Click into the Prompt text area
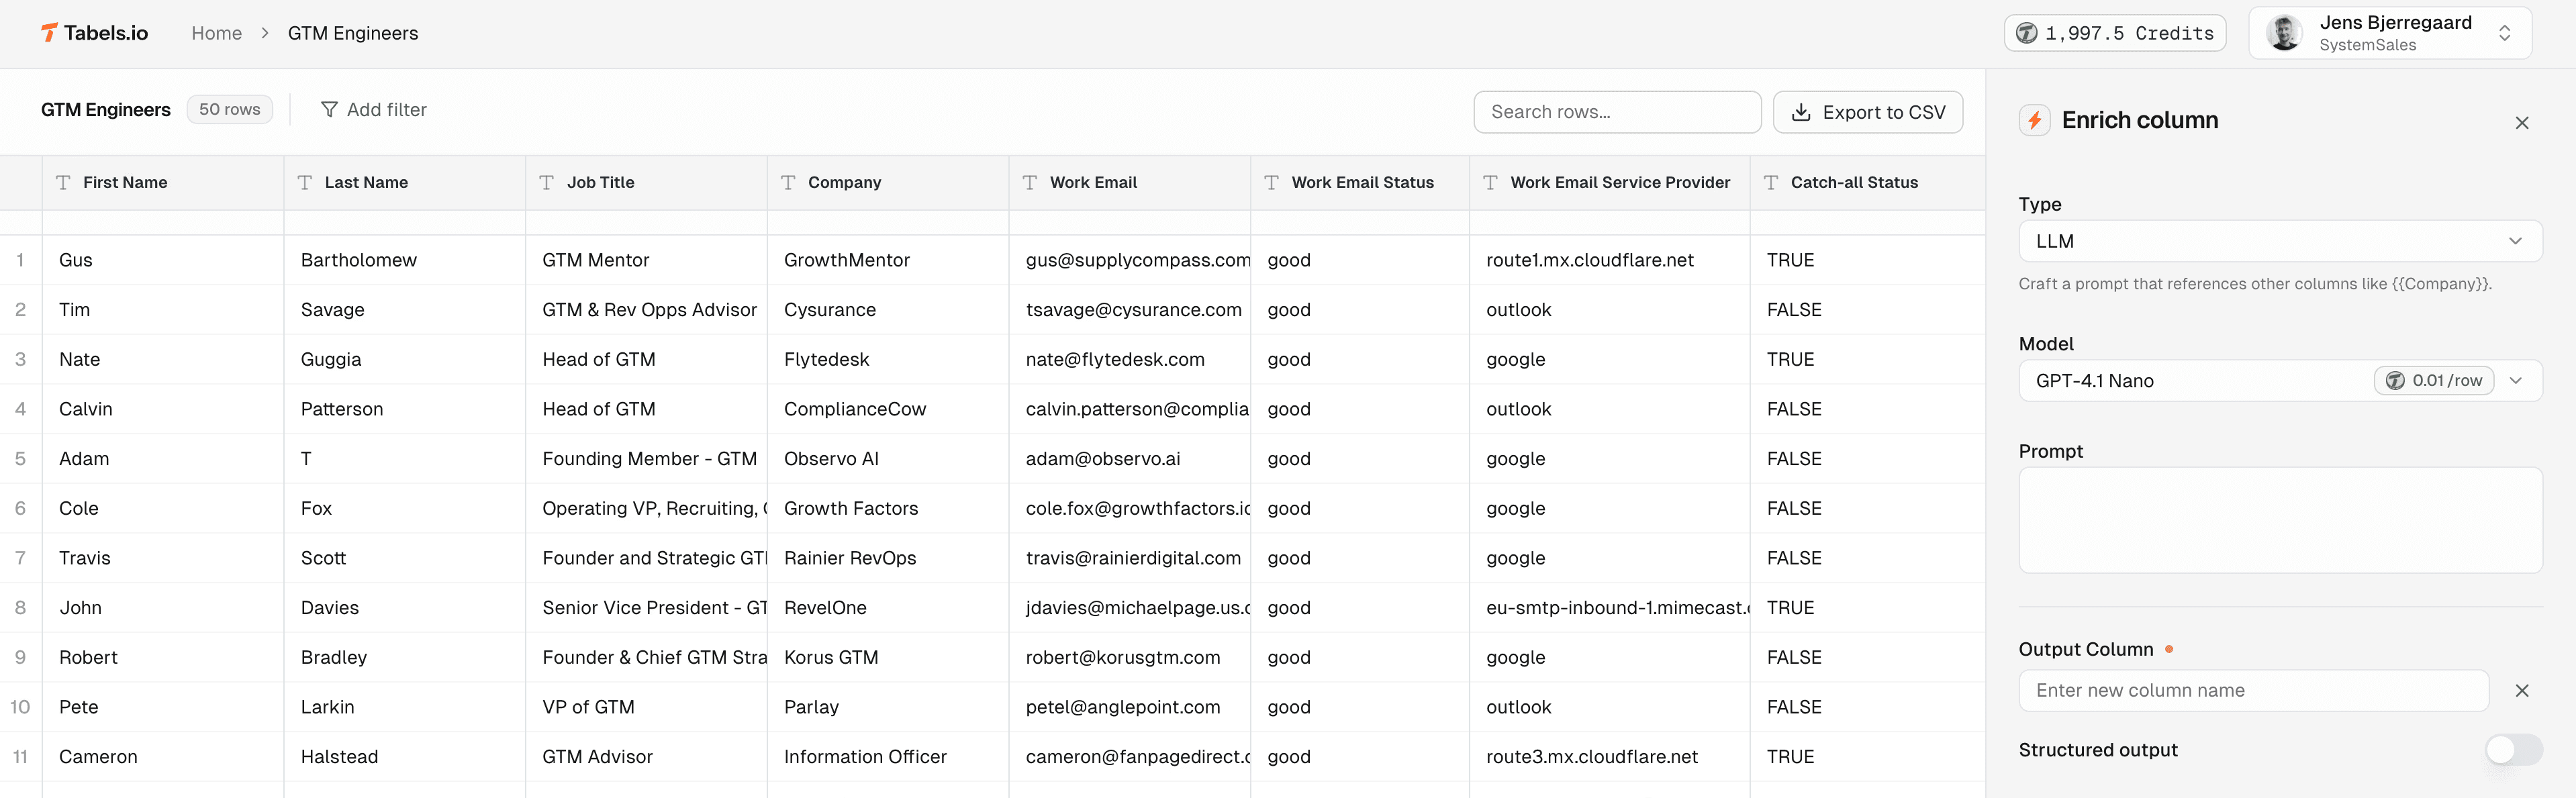 [2279, 520]
